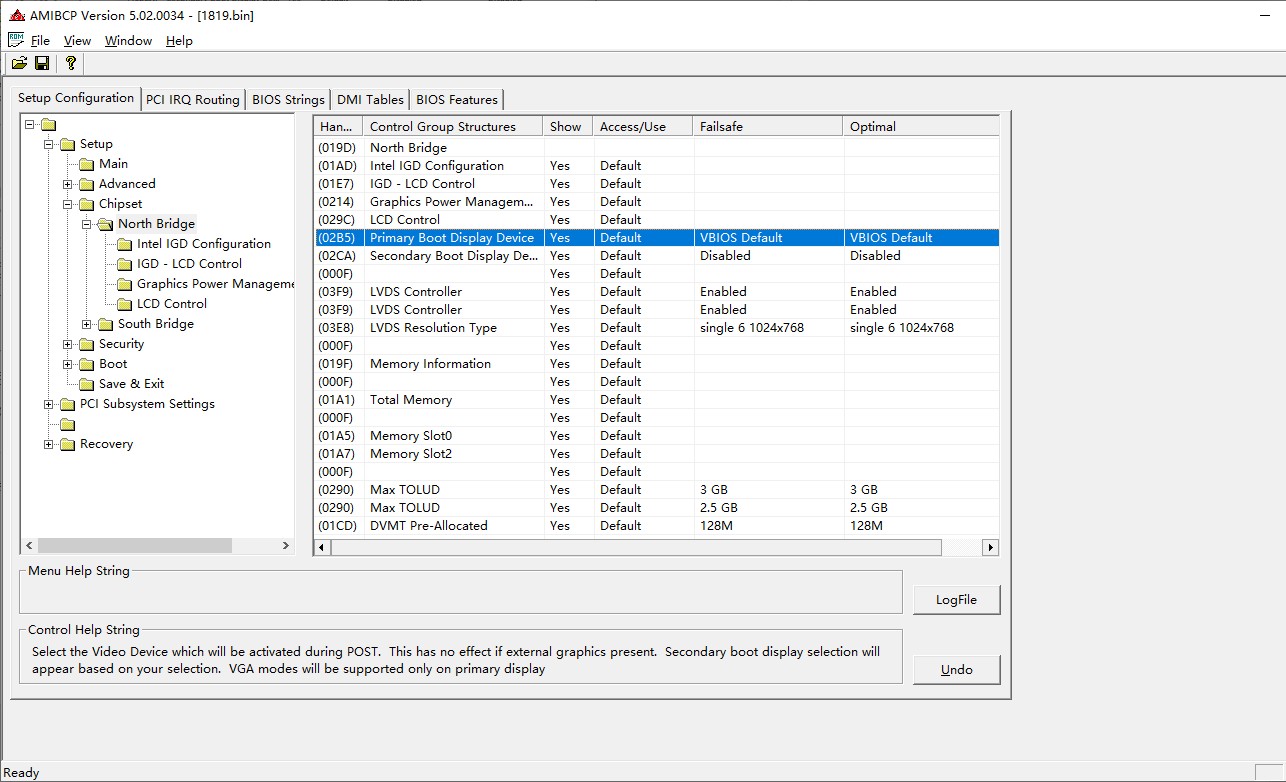Switch to the BIOS Features tab
This screenshot has height=782, width=1286.
pos(457,99)
